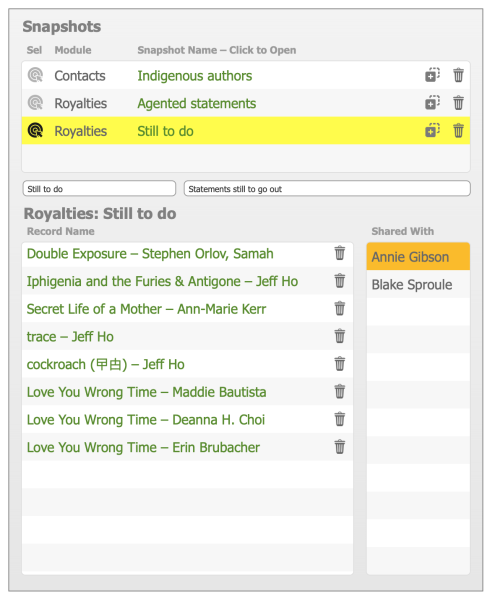Screen dimensions: 490x599
Task: Select Annie Gibson in Shared With list
Action: pyautogui.click(x=418, y=256)
